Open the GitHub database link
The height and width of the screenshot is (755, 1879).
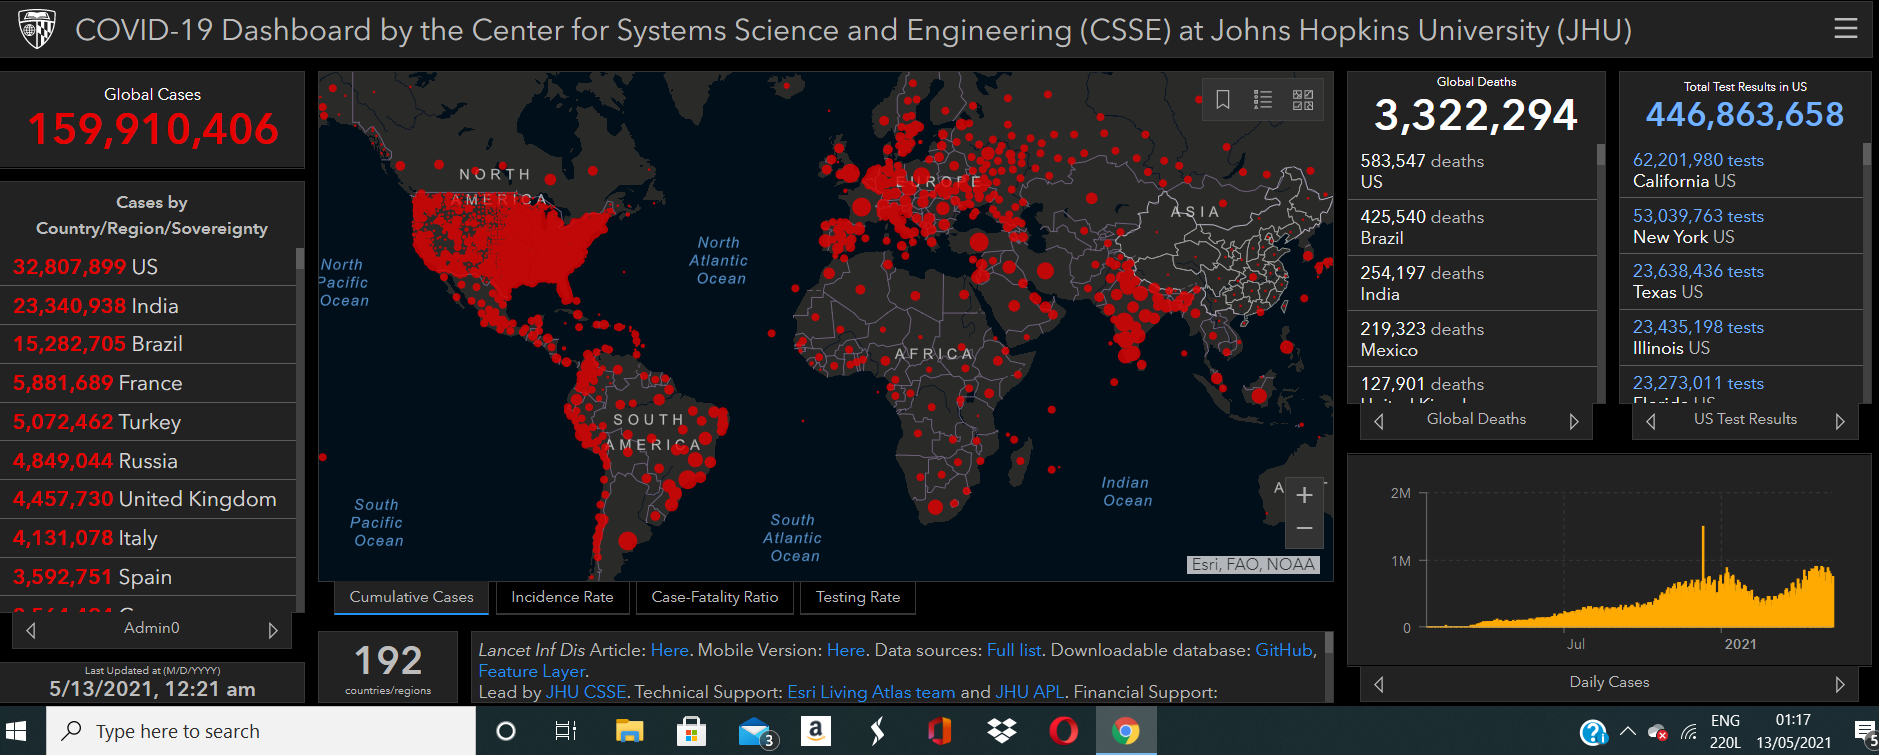1284,650
